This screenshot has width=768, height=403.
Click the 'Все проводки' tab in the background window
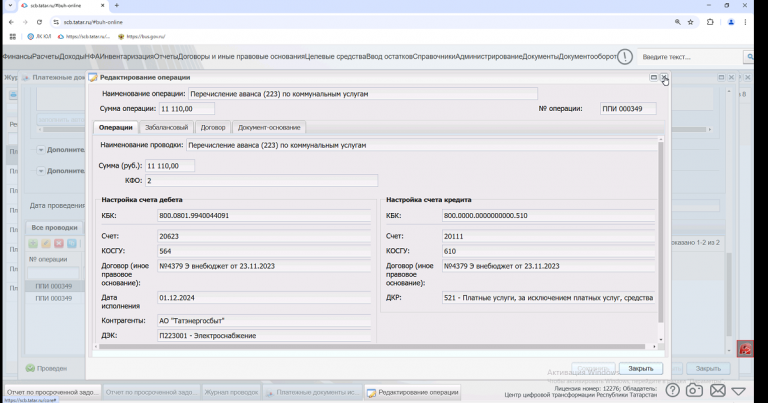point(54,228)
